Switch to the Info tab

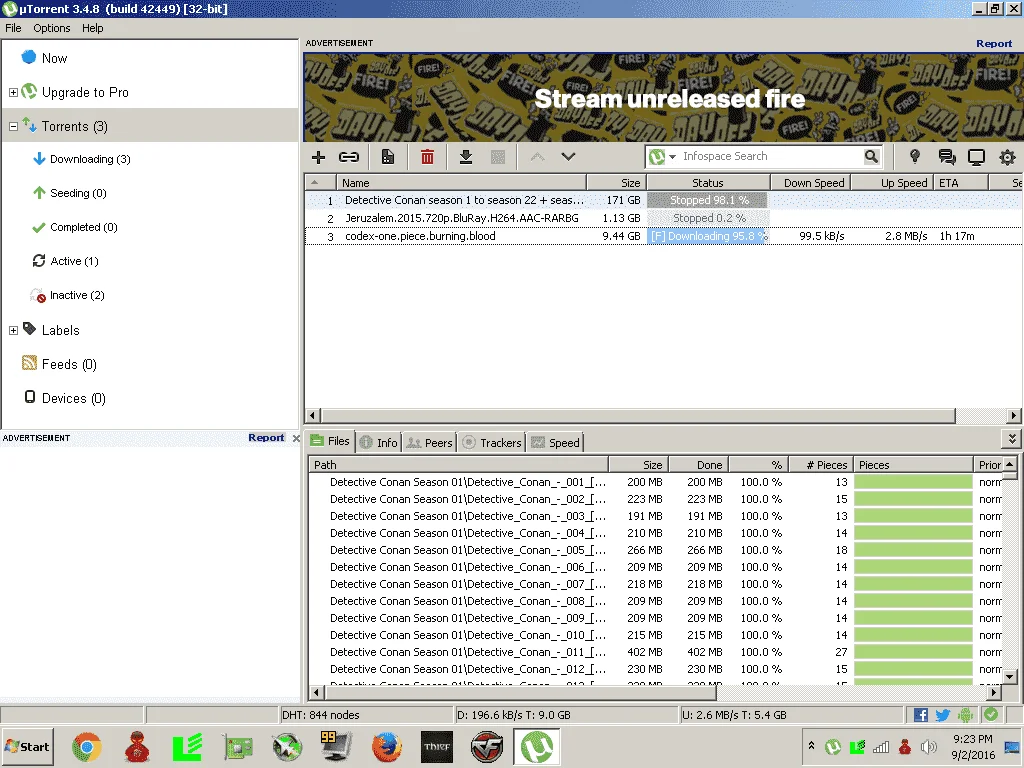click(x=379, y=443)
